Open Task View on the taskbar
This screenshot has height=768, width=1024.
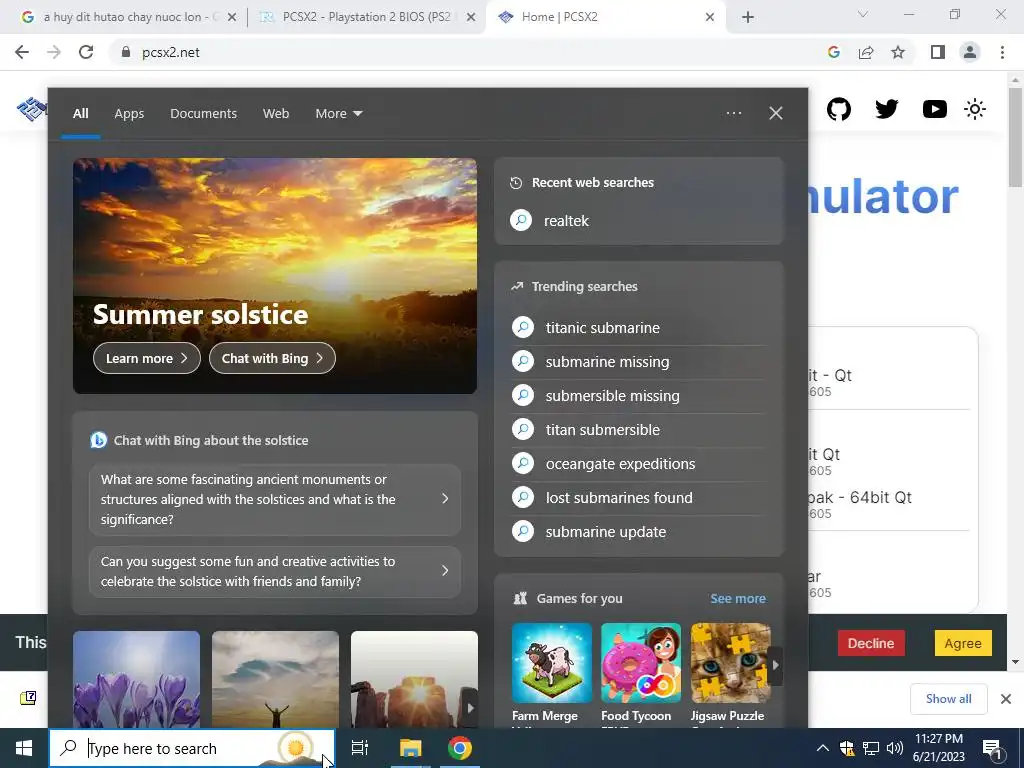360,748
